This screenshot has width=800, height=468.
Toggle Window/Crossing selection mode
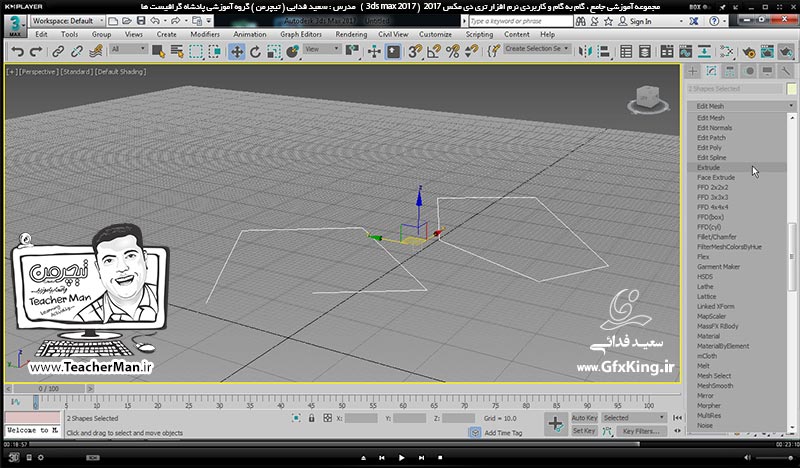pos(215,51)
